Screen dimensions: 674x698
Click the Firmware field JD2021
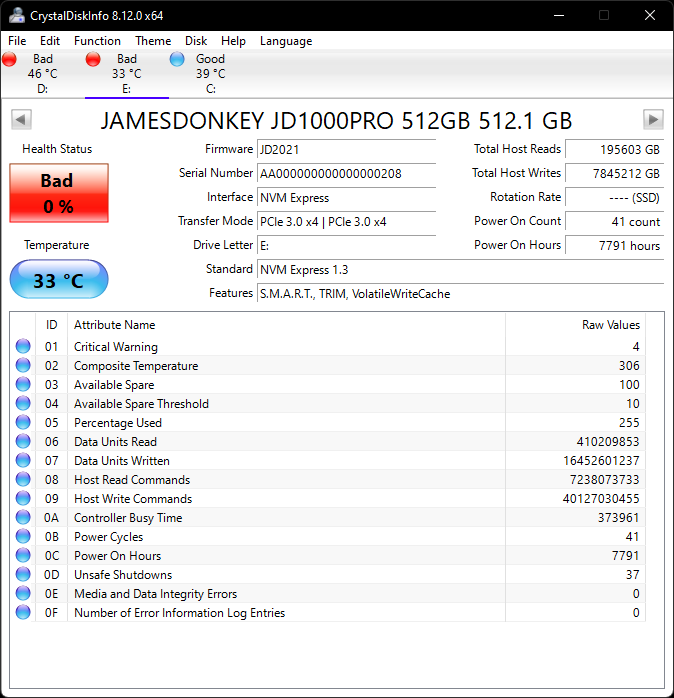pyautogui.click(x=346, y=149)
